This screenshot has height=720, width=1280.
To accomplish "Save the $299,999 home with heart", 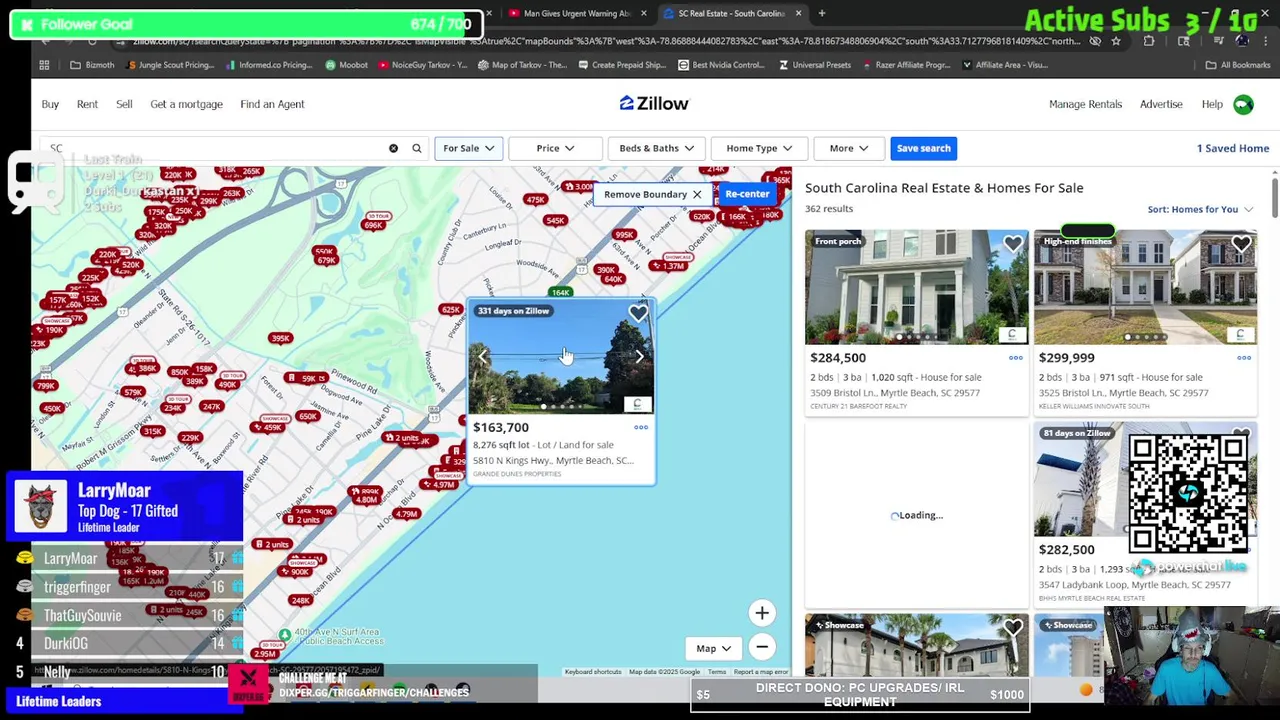I will click(1241, 244).
